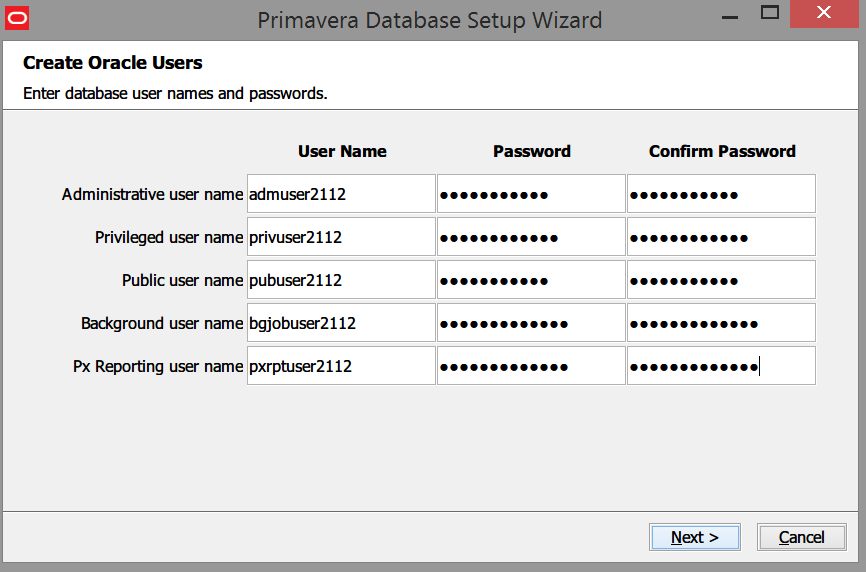This screenshot has width=866, height=572.
Task: Maximize the Primavera Database Setup Wizard window
Action: click(770, 13)
